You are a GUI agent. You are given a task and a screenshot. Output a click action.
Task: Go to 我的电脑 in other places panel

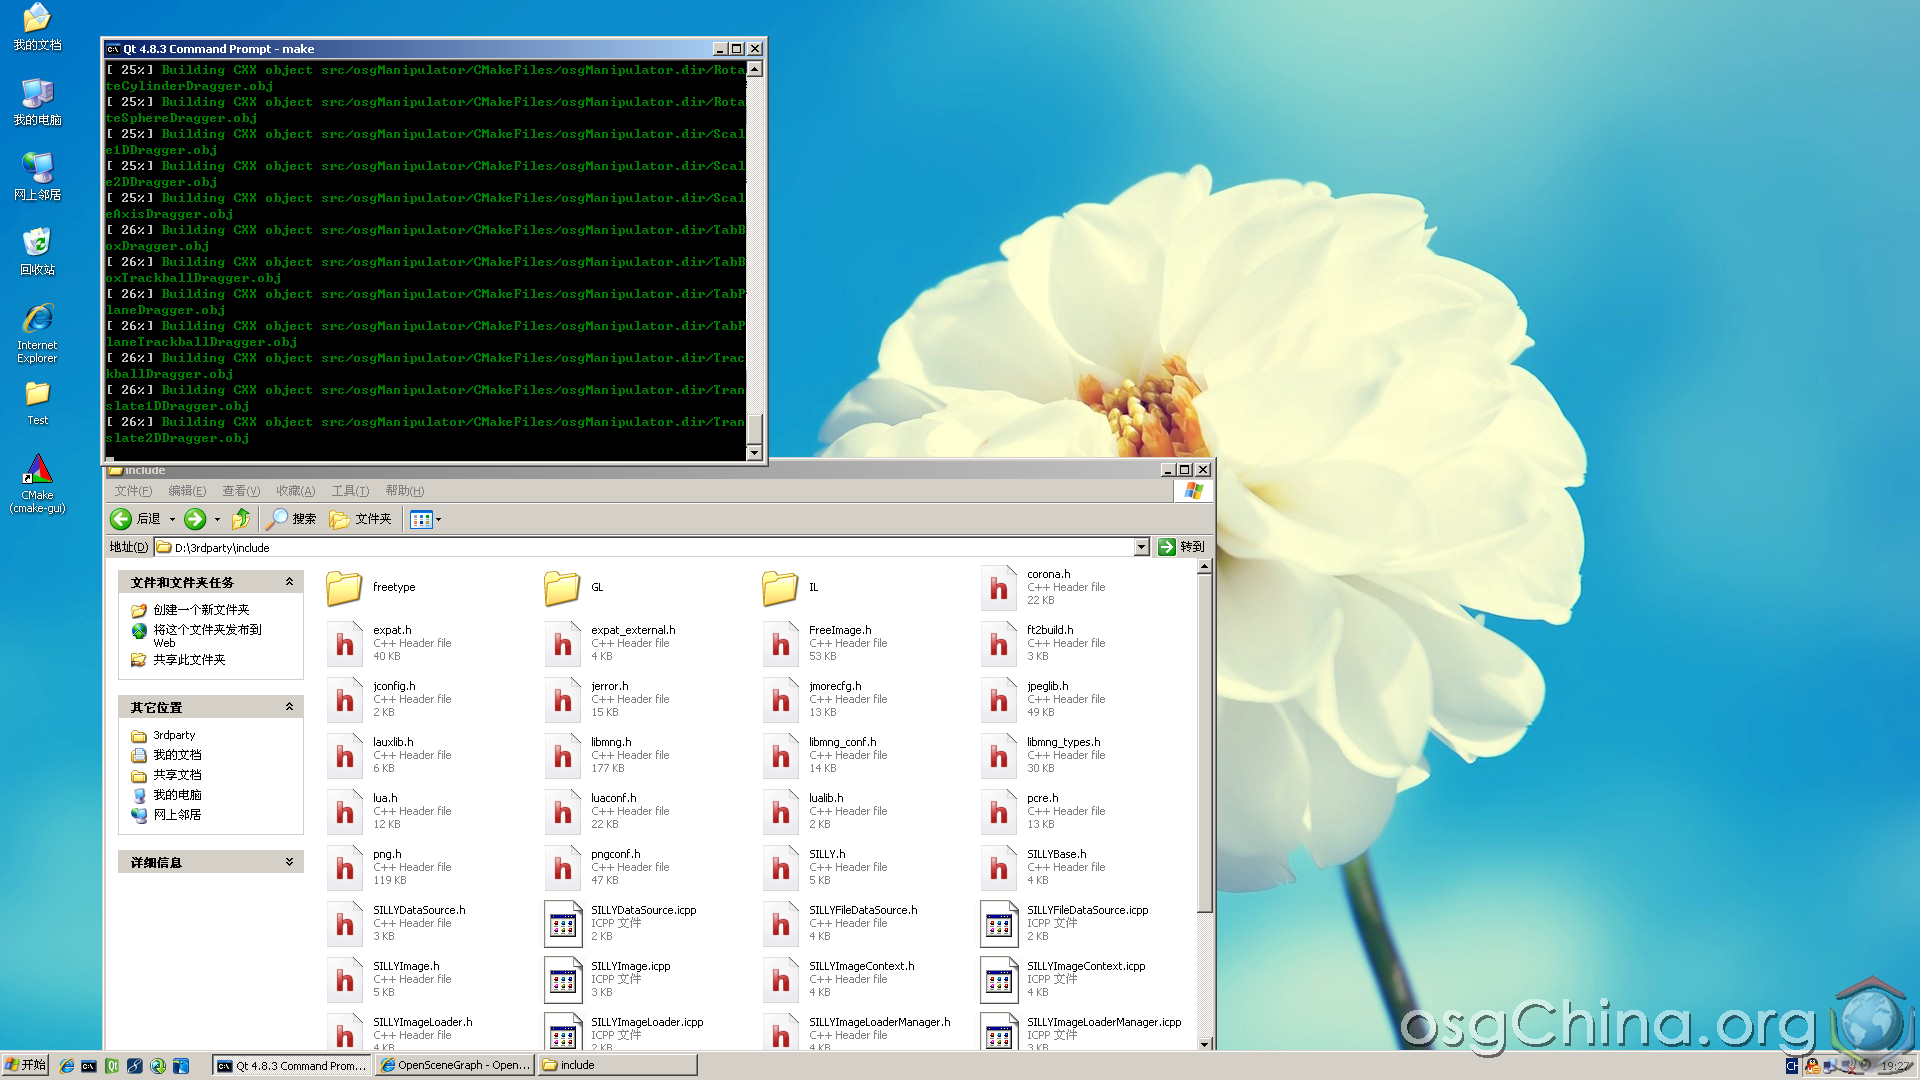pyautogui.click(x=177, y=795)
